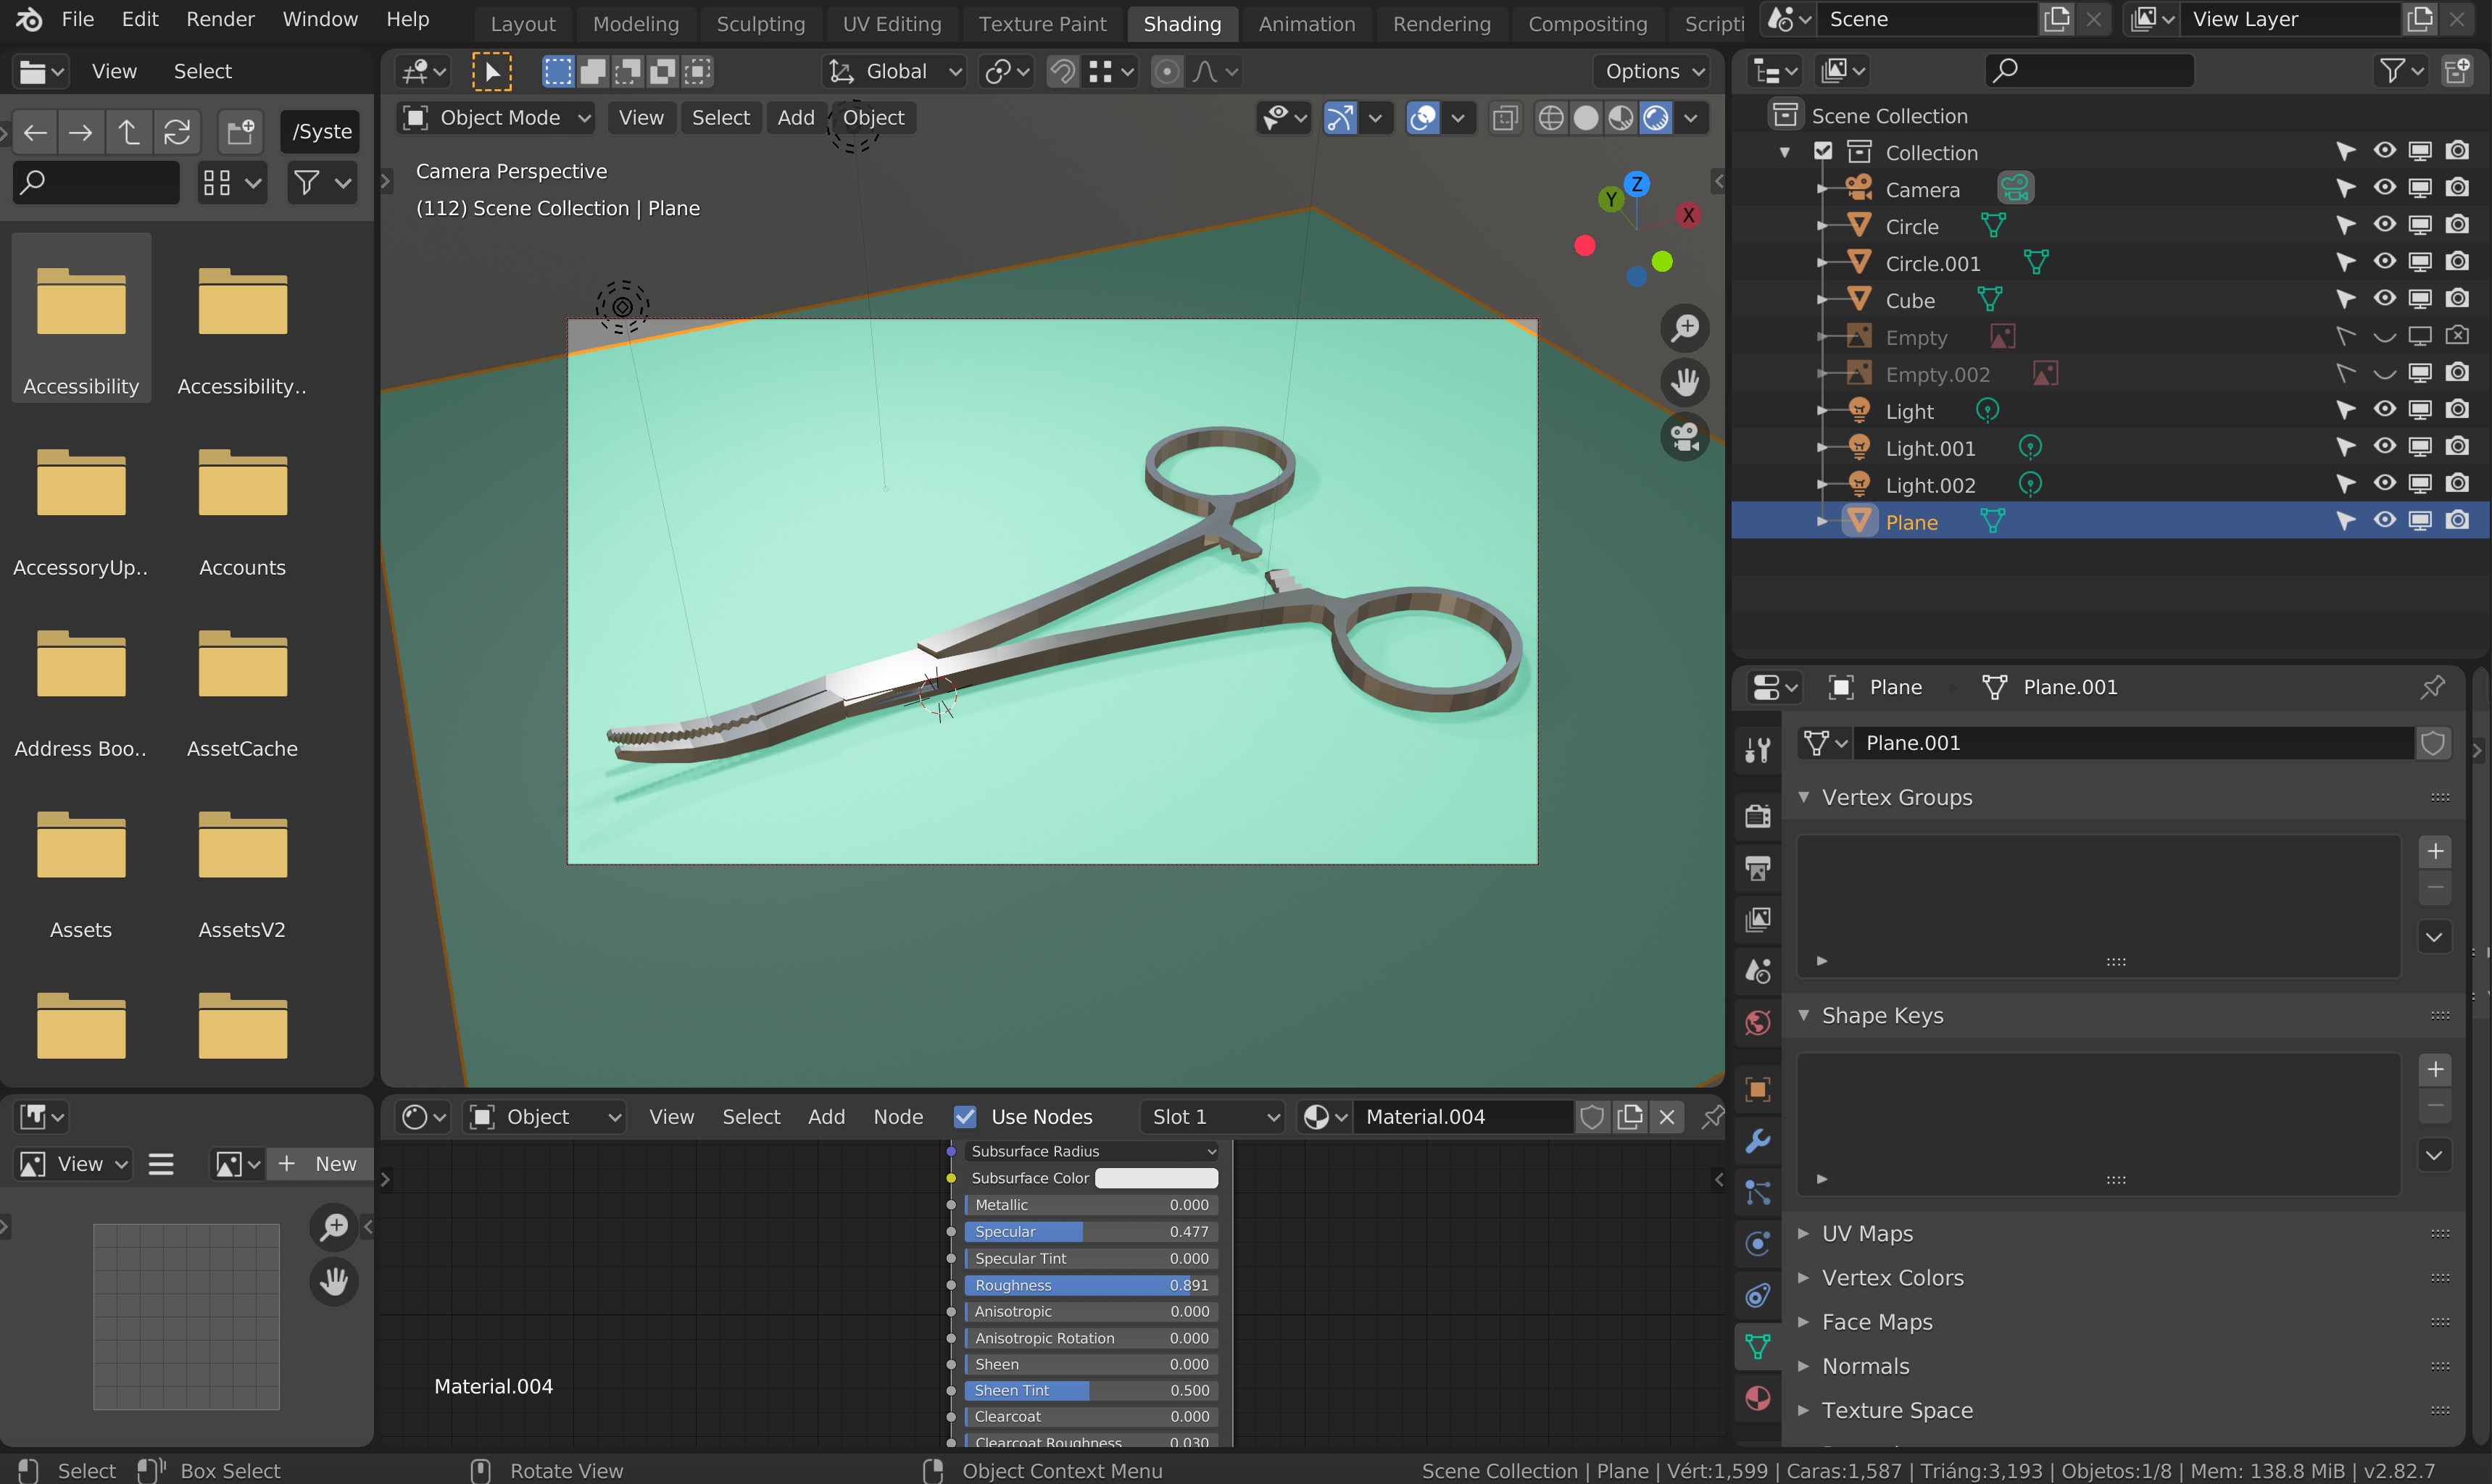This screenshot has height=1484, width=2492.
Task: Open the Render menu
Action: click(220, 19)
